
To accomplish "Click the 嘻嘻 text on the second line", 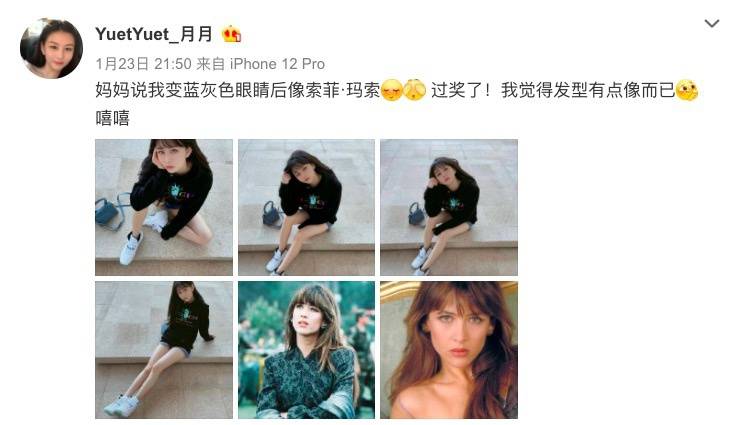I will [x=112, y=118].
